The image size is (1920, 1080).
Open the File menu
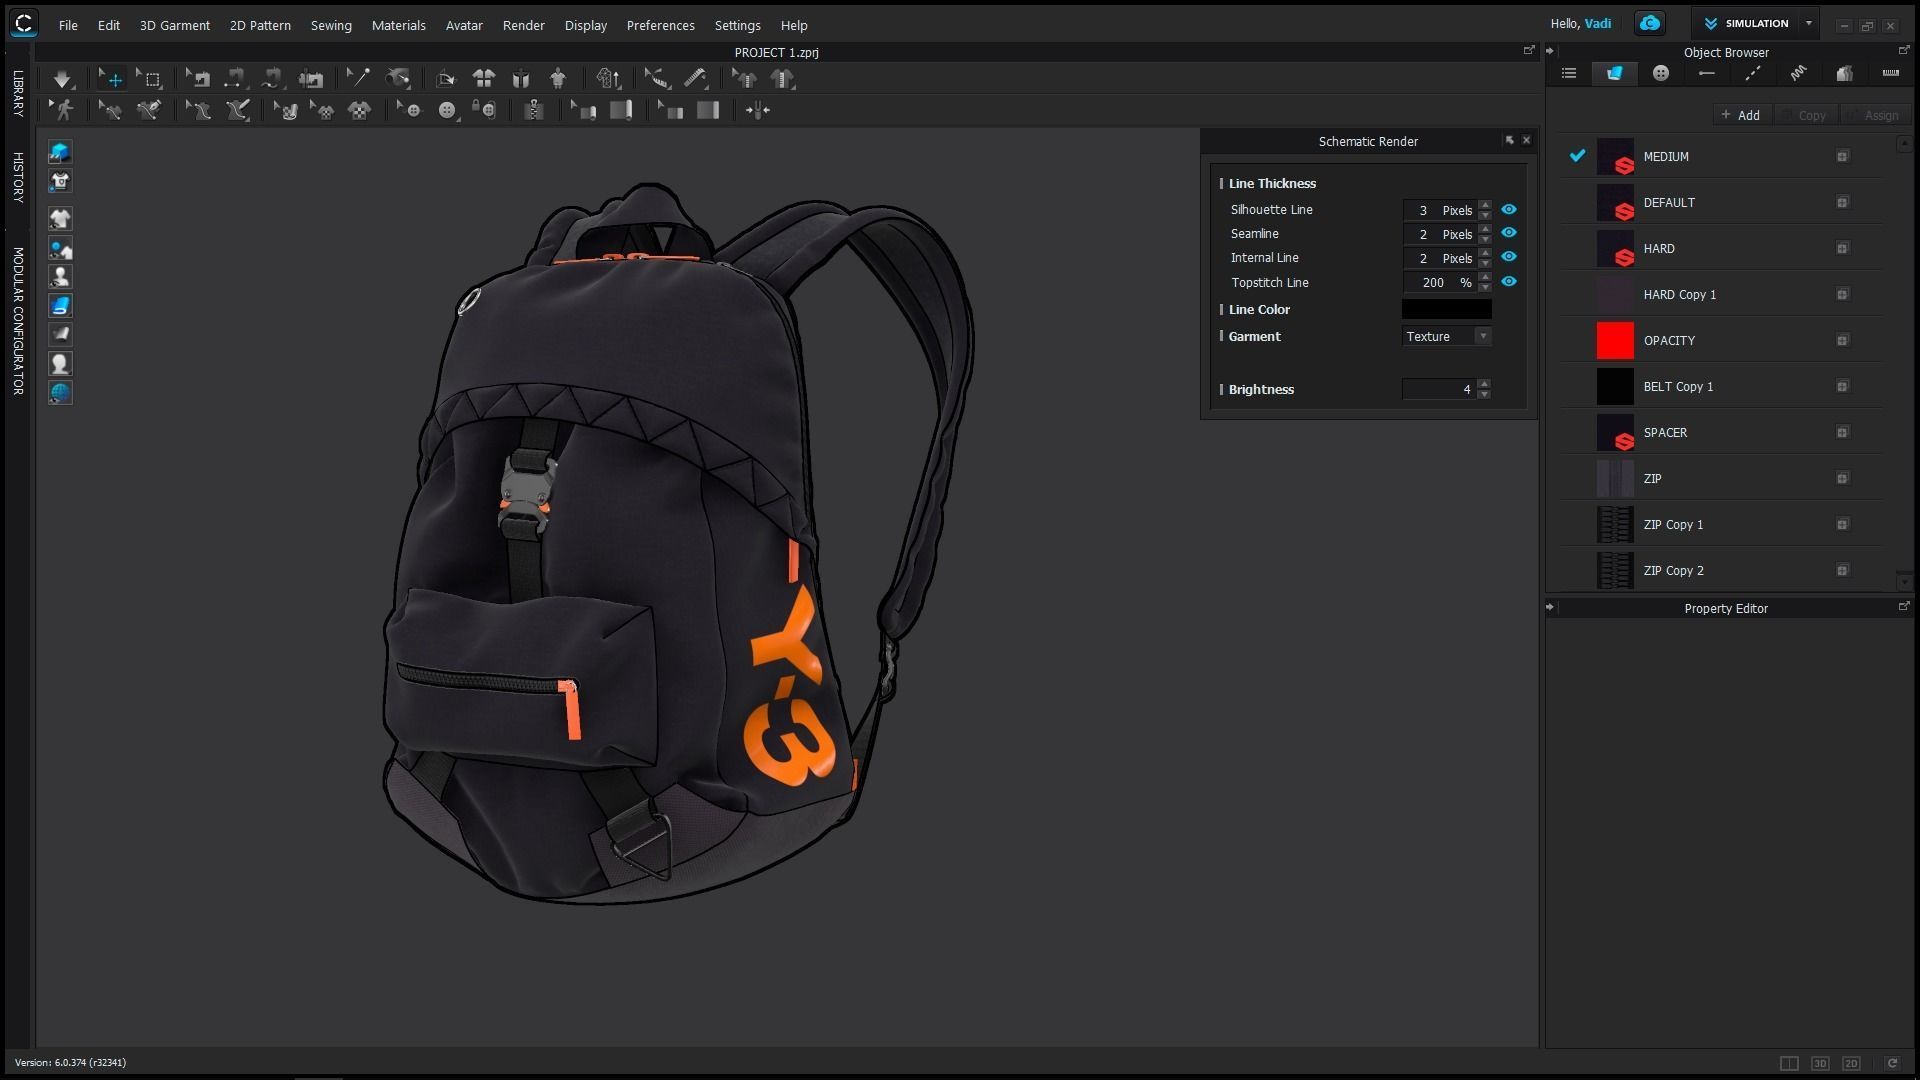(68, 25)
